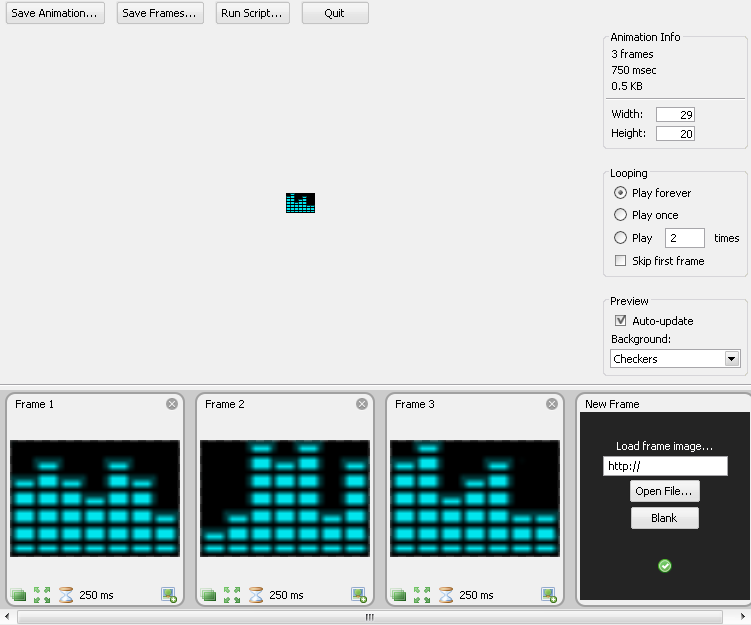Click the insert image icon on Frame 1
Screen dimensions: 751x625
click(x=169, y=595)
